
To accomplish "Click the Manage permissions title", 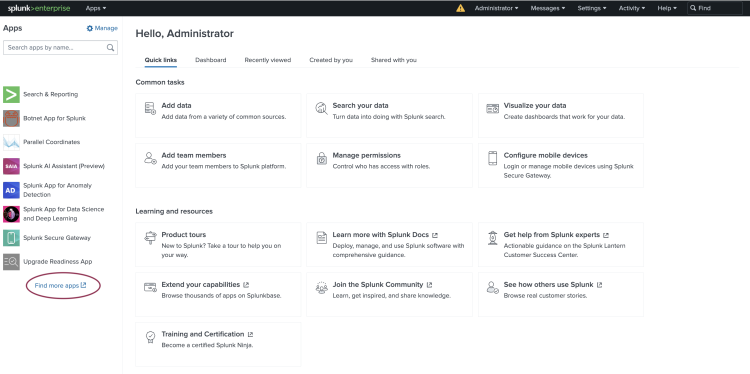I will (x=366, y=155).
